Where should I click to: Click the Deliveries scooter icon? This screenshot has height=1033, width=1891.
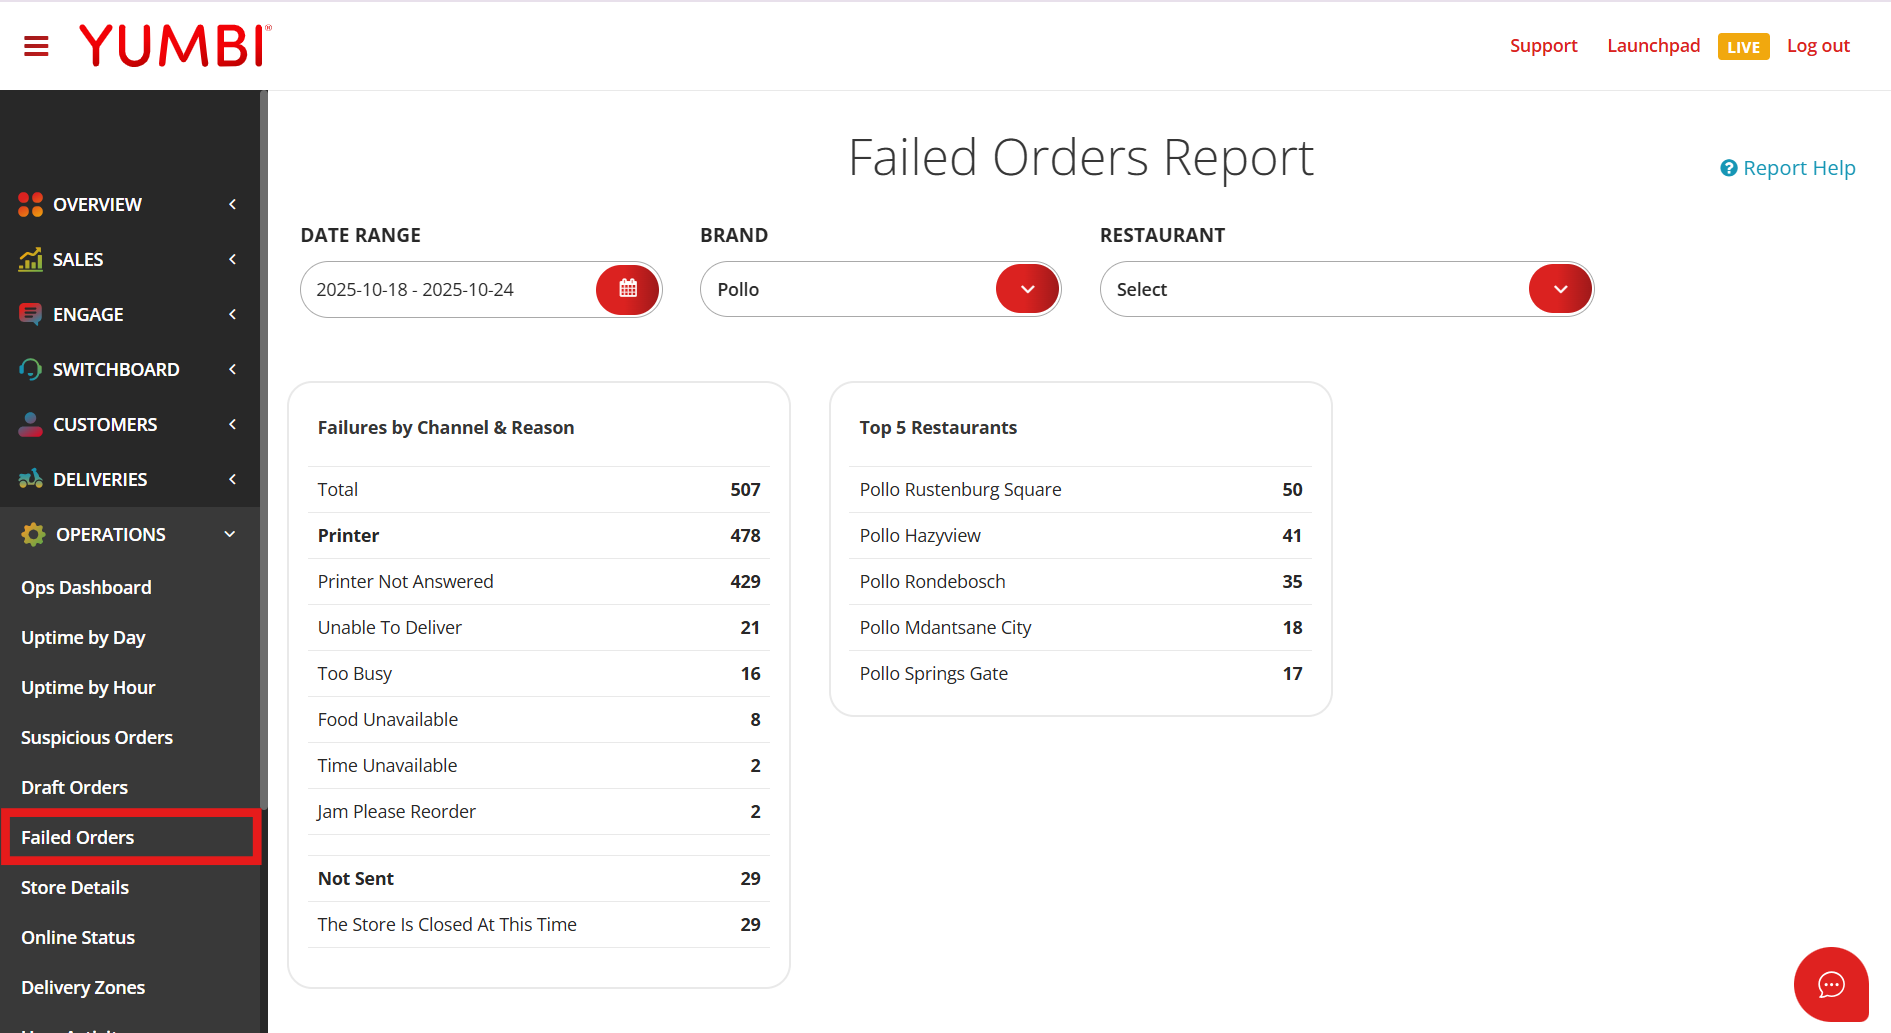click(31, 479)
